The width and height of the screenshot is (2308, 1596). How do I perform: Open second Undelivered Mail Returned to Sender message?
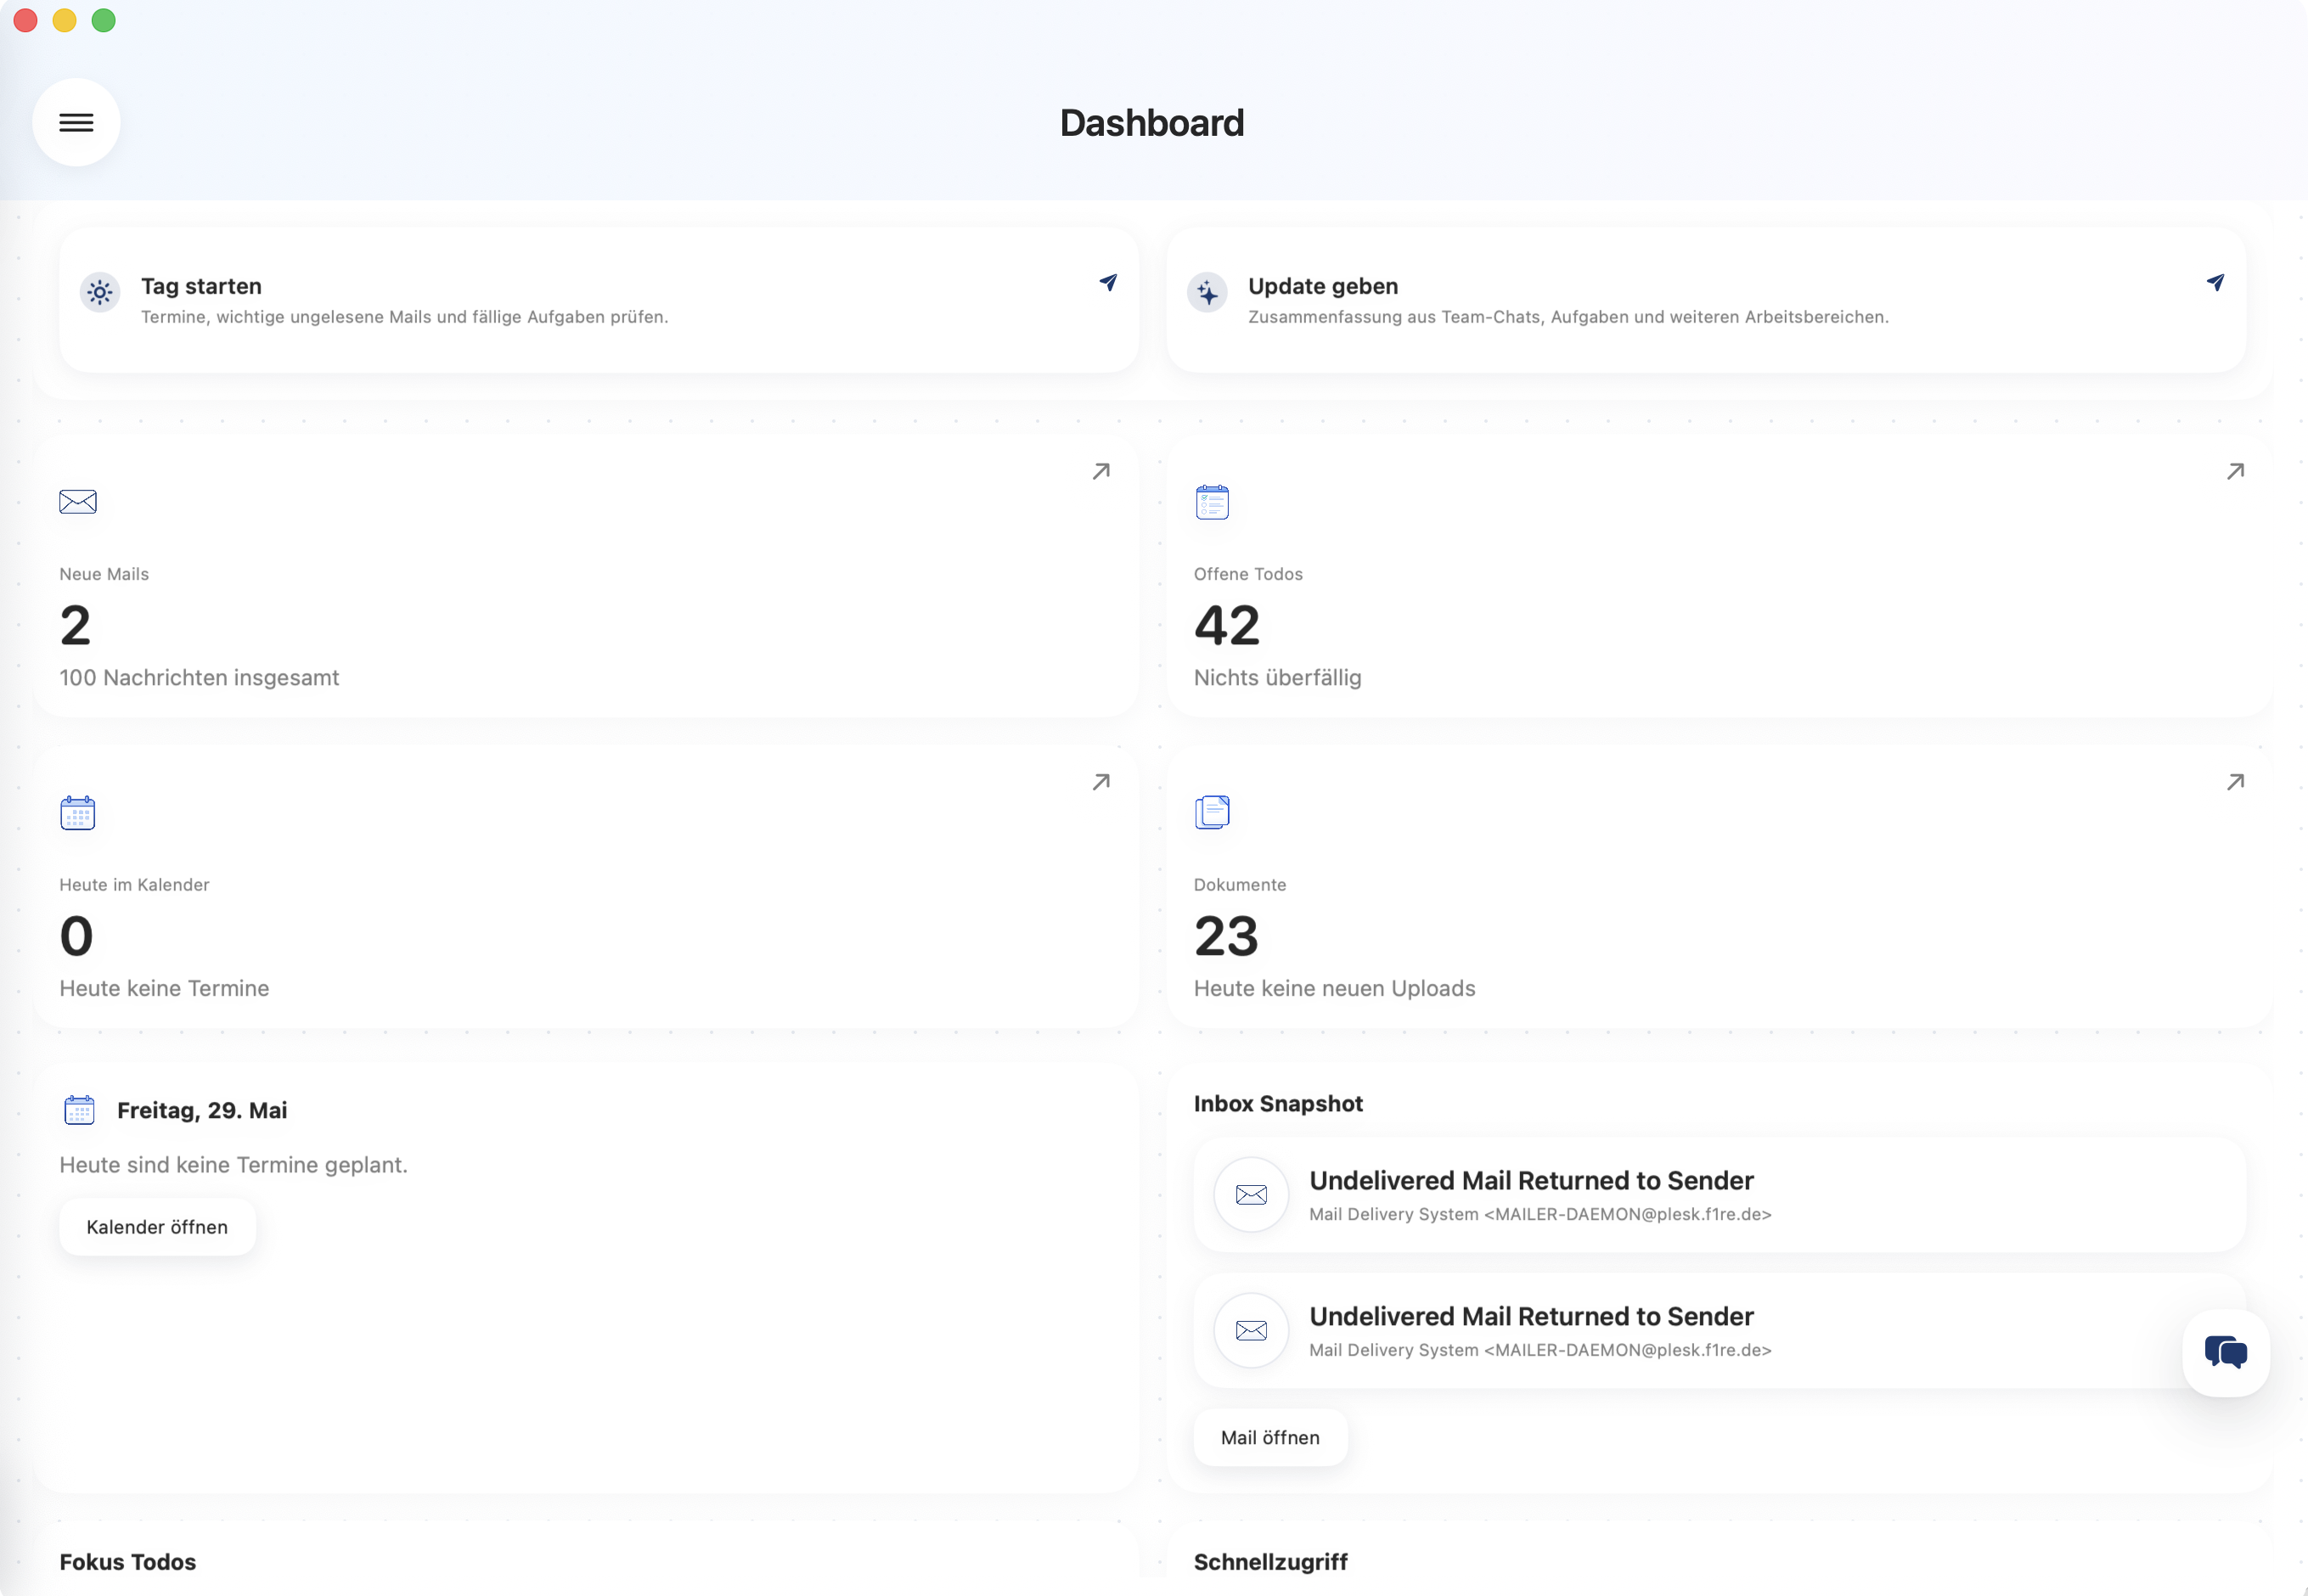point(1719,1331)
